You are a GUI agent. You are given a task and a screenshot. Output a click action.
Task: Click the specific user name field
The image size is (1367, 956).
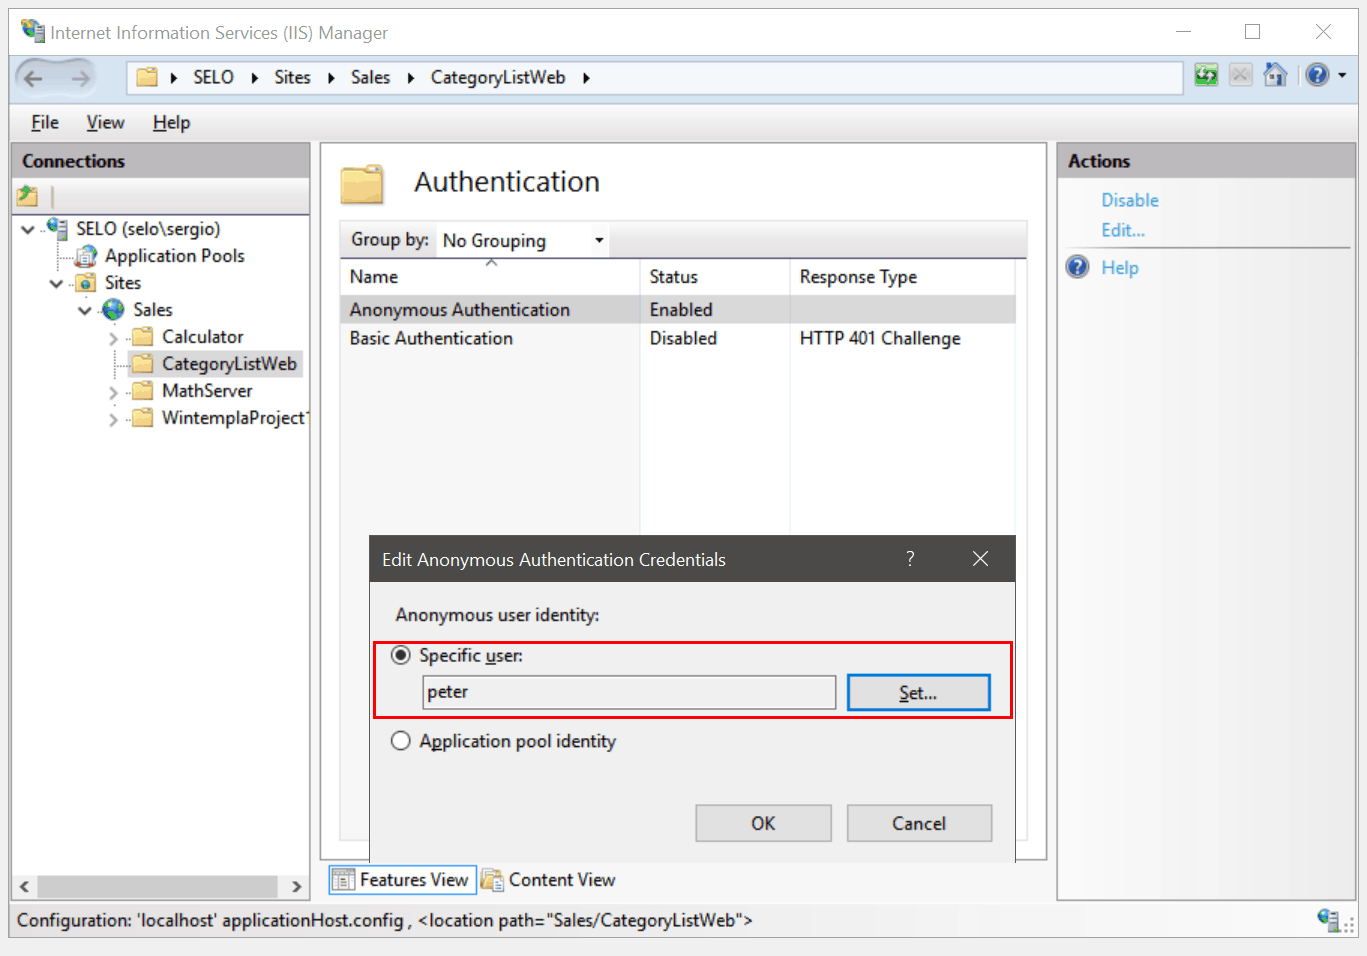click(629, 692)
